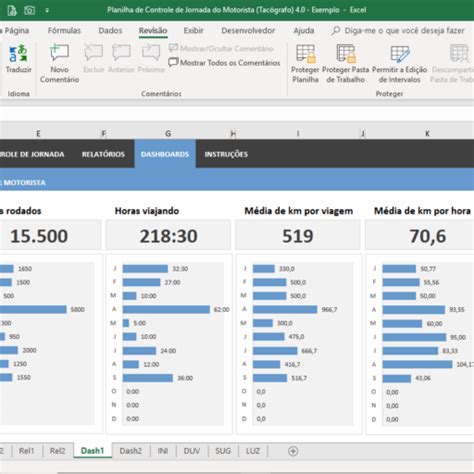Open Proteger Pasta de Trabalho
474x474 pixels.
pyautogui.click(x=345, y=63)
